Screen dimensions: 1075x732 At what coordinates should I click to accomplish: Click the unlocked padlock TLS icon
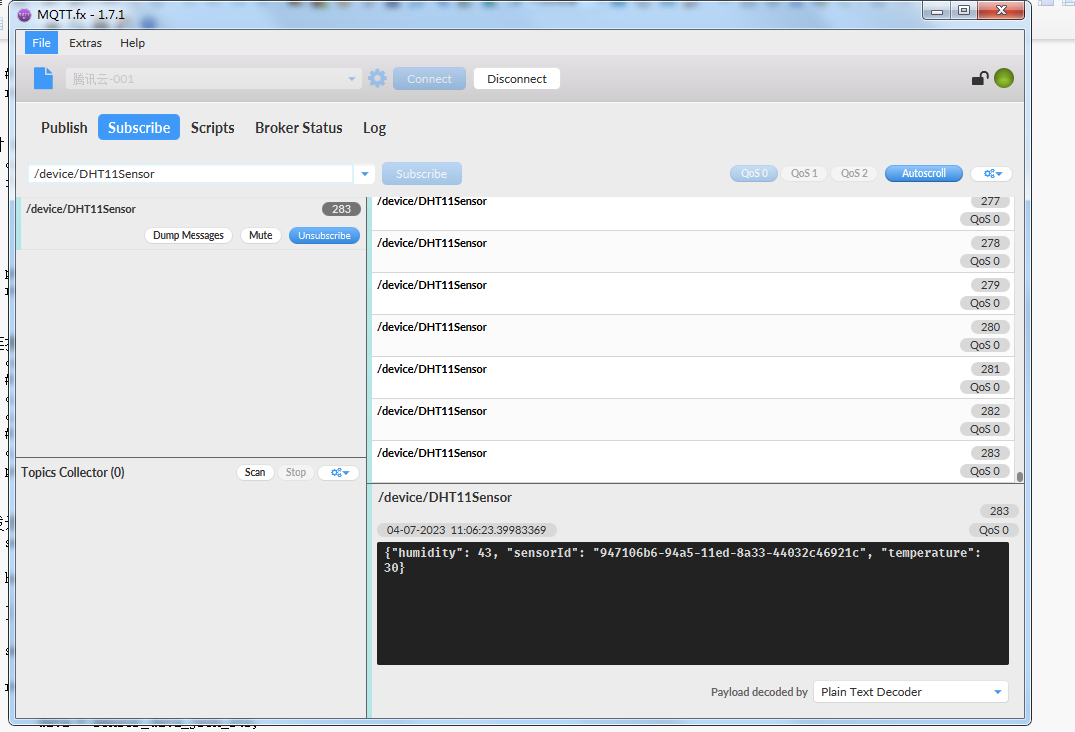980,78
